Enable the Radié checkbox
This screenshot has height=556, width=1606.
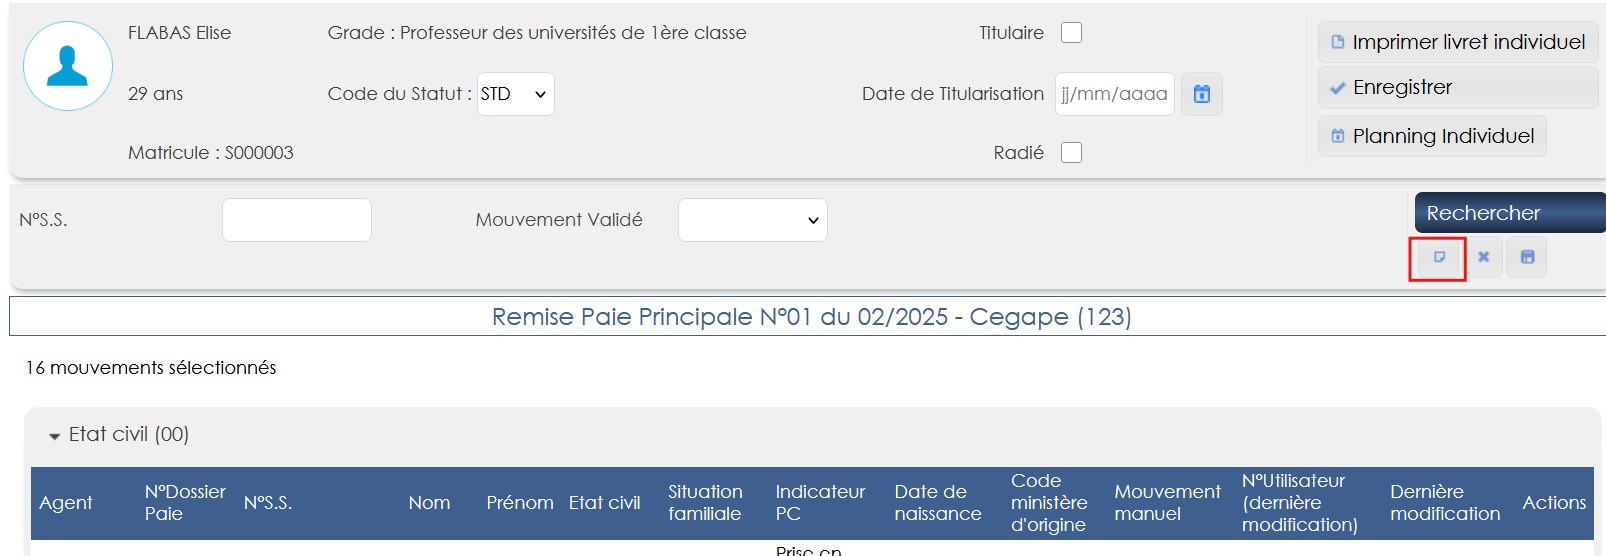coord(1071,153)
